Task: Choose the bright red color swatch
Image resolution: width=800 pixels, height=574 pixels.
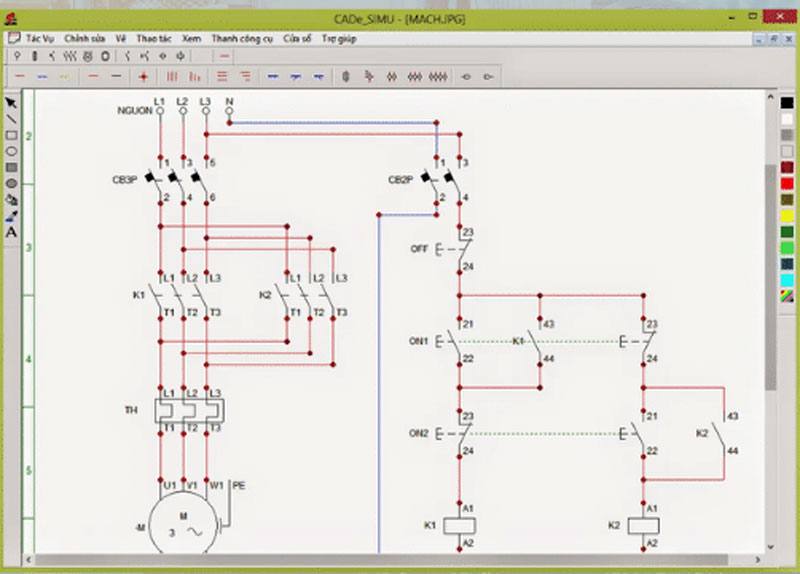Action: (x=787, y=183)
